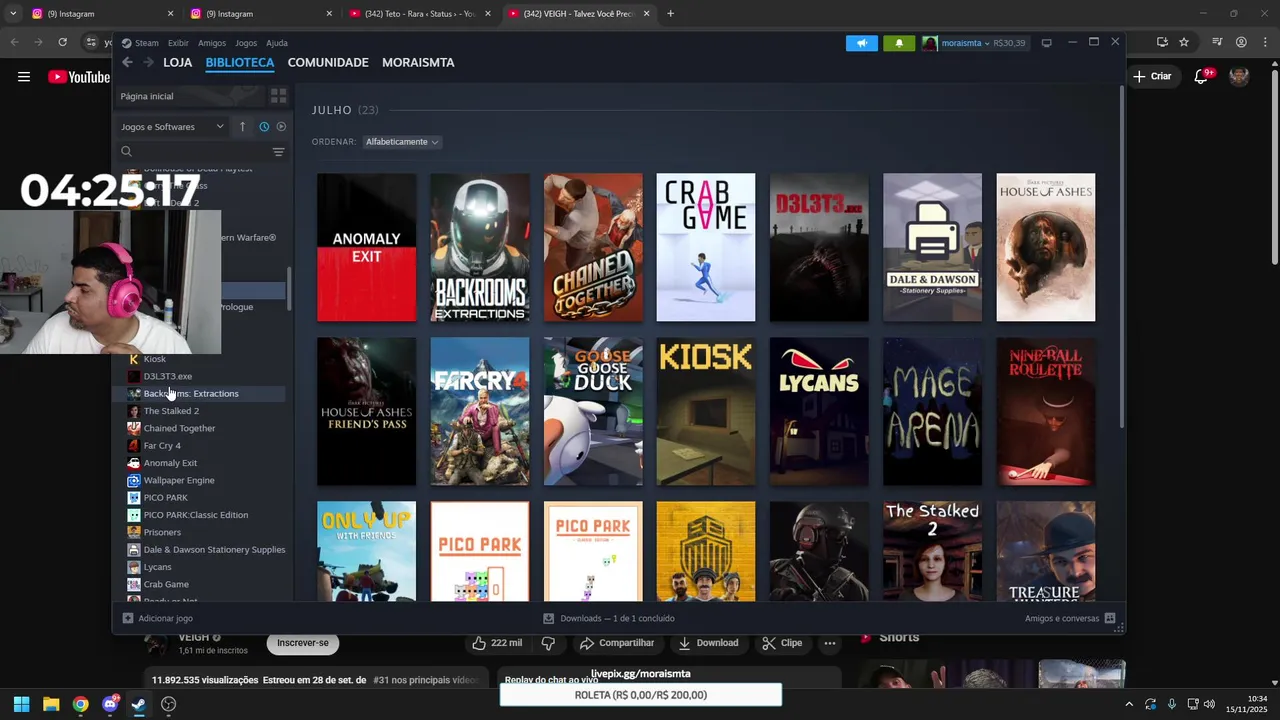Open Goose Goose Duck cover
1280x720 pixels.
[593, 411]
